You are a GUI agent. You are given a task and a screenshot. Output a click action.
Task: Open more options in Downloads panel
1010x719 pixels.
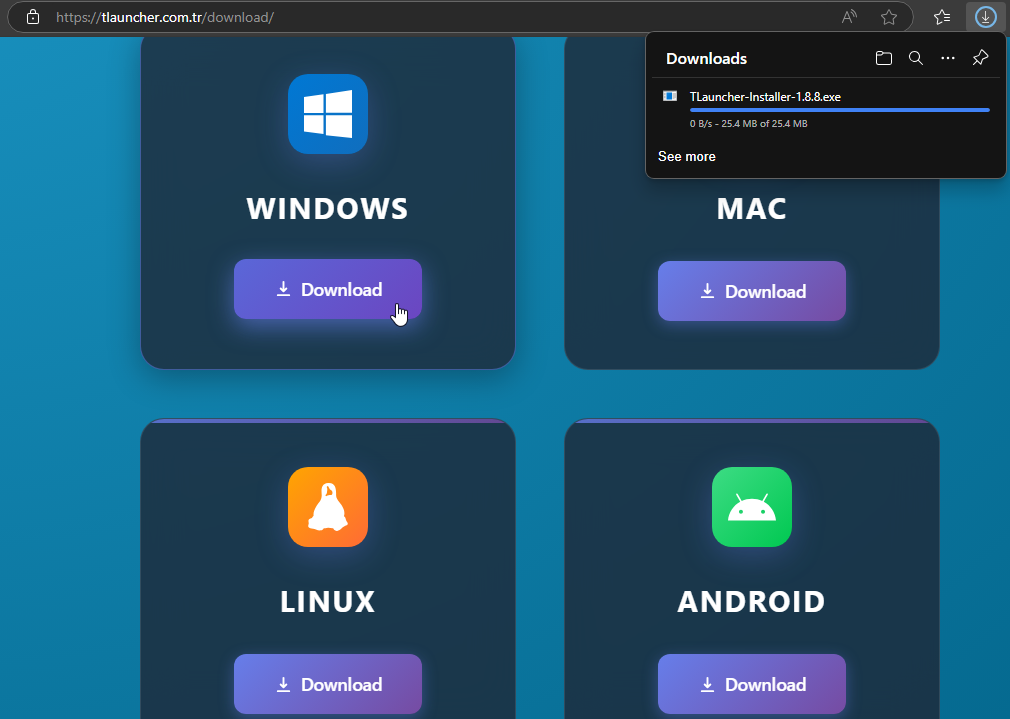pyautogui.click(x=947, y=59)
